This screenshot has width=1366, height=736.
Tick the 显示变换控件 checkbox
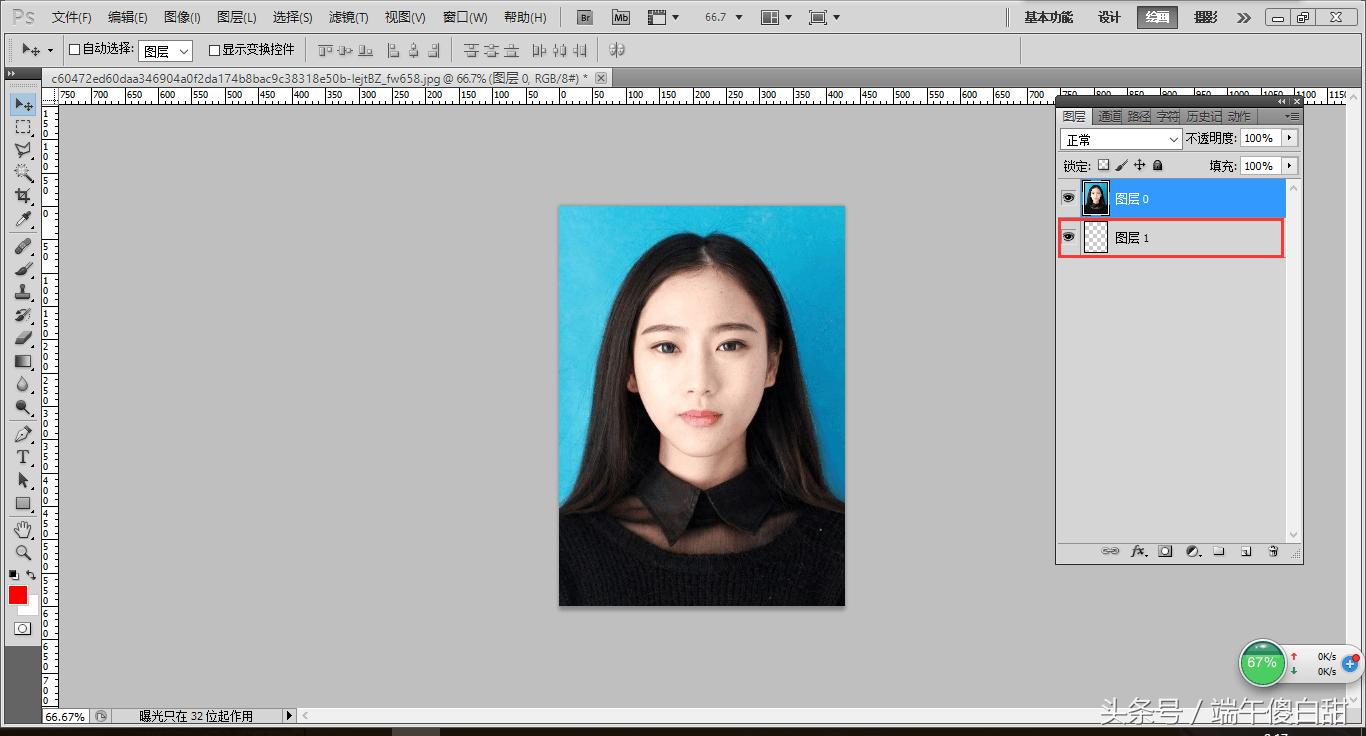(214, 50)
